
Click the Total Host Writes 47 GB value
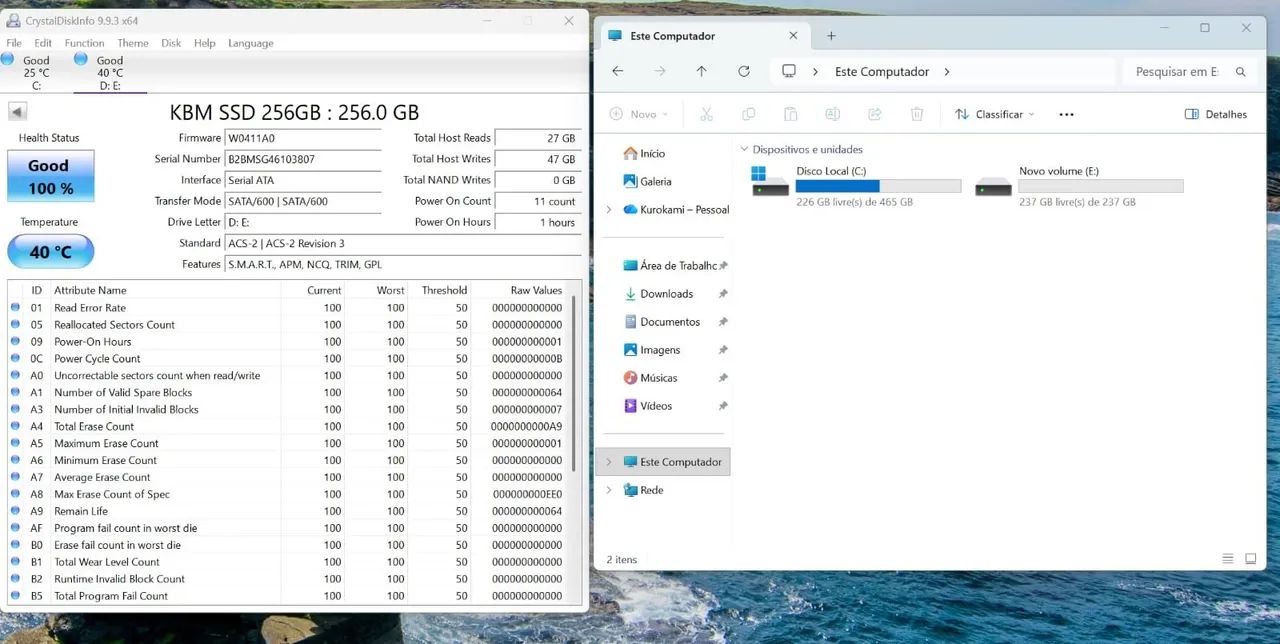pos(538,159)
